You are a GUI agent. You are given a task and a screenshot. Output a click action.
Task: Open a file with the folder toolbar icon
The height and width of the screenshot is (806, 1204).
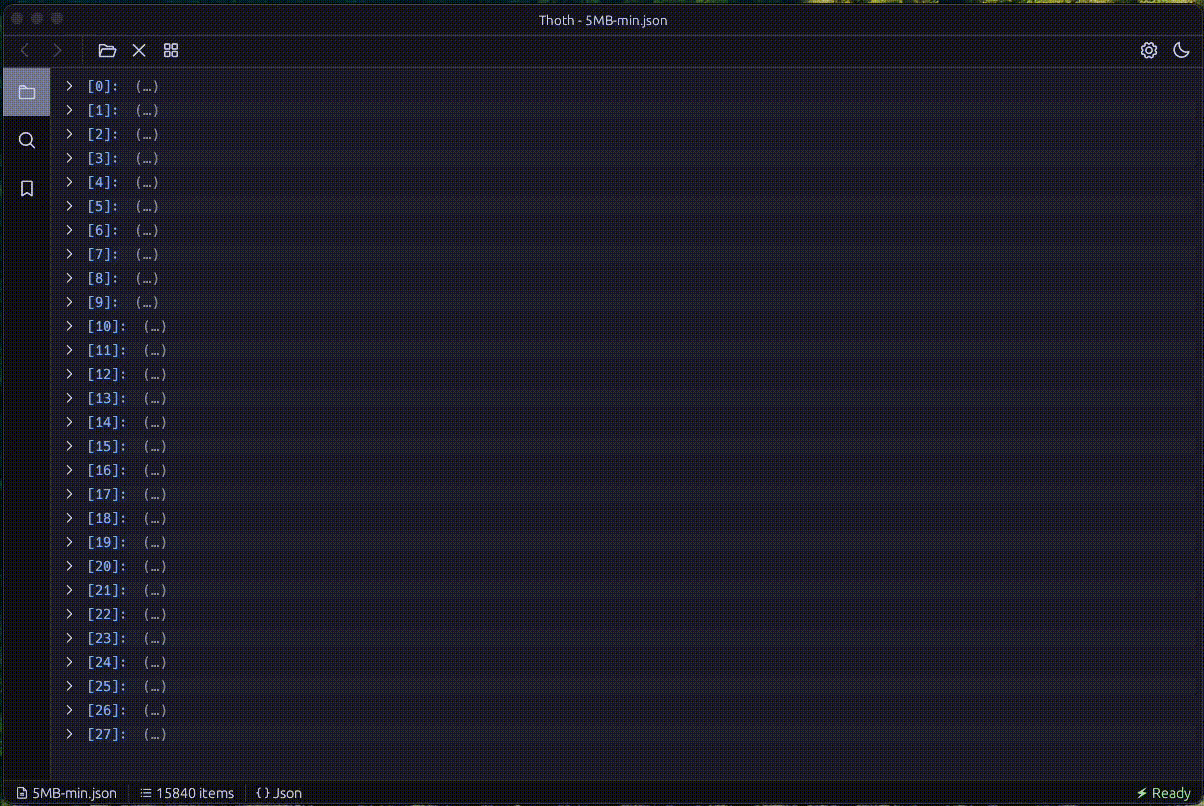point(107,50)
